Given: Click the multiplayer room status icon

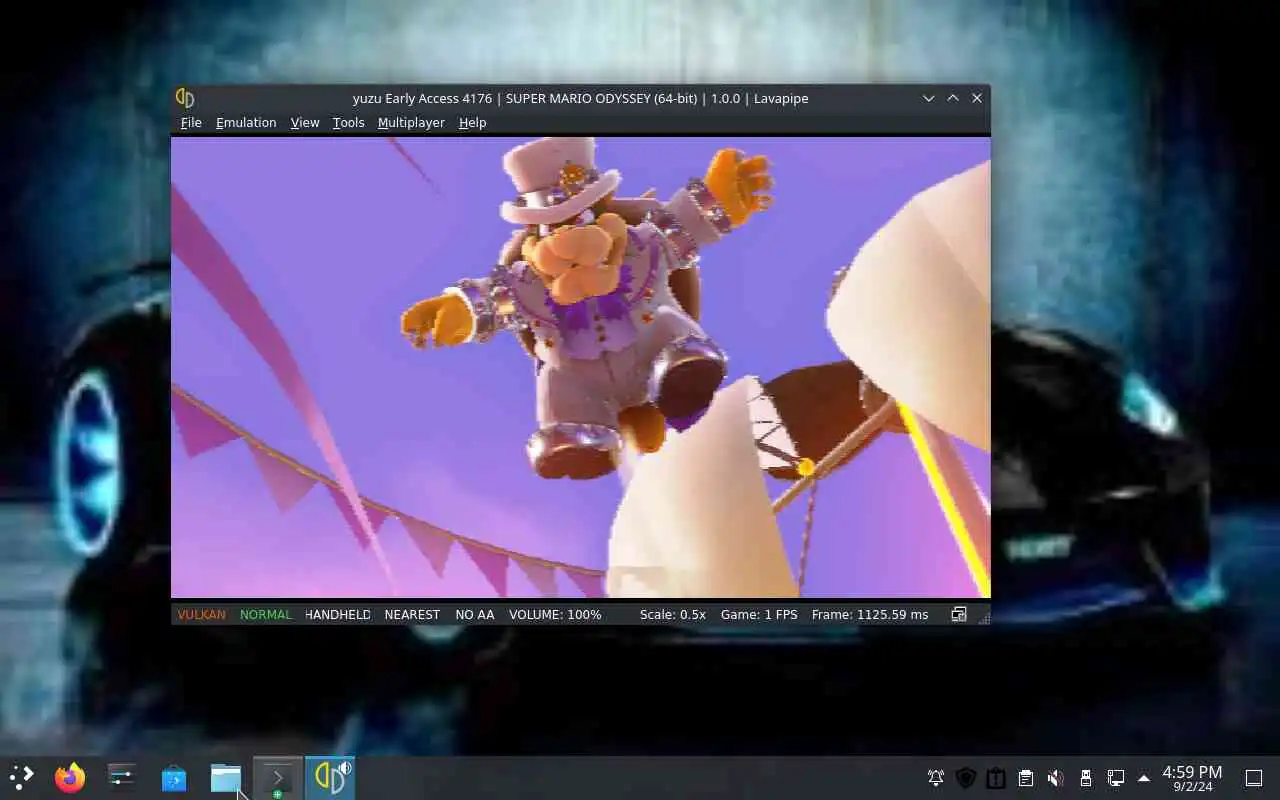Looking at the screenshot, I should (959, 614).
